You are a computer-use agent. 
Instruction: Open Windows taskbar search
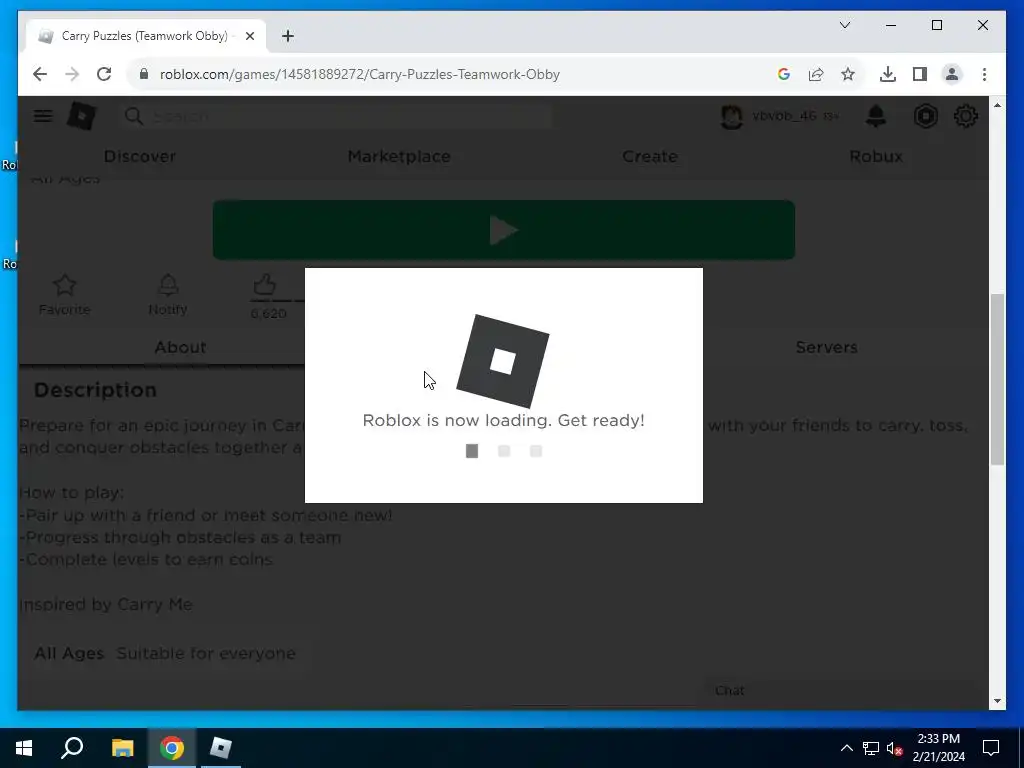[72, 748]
